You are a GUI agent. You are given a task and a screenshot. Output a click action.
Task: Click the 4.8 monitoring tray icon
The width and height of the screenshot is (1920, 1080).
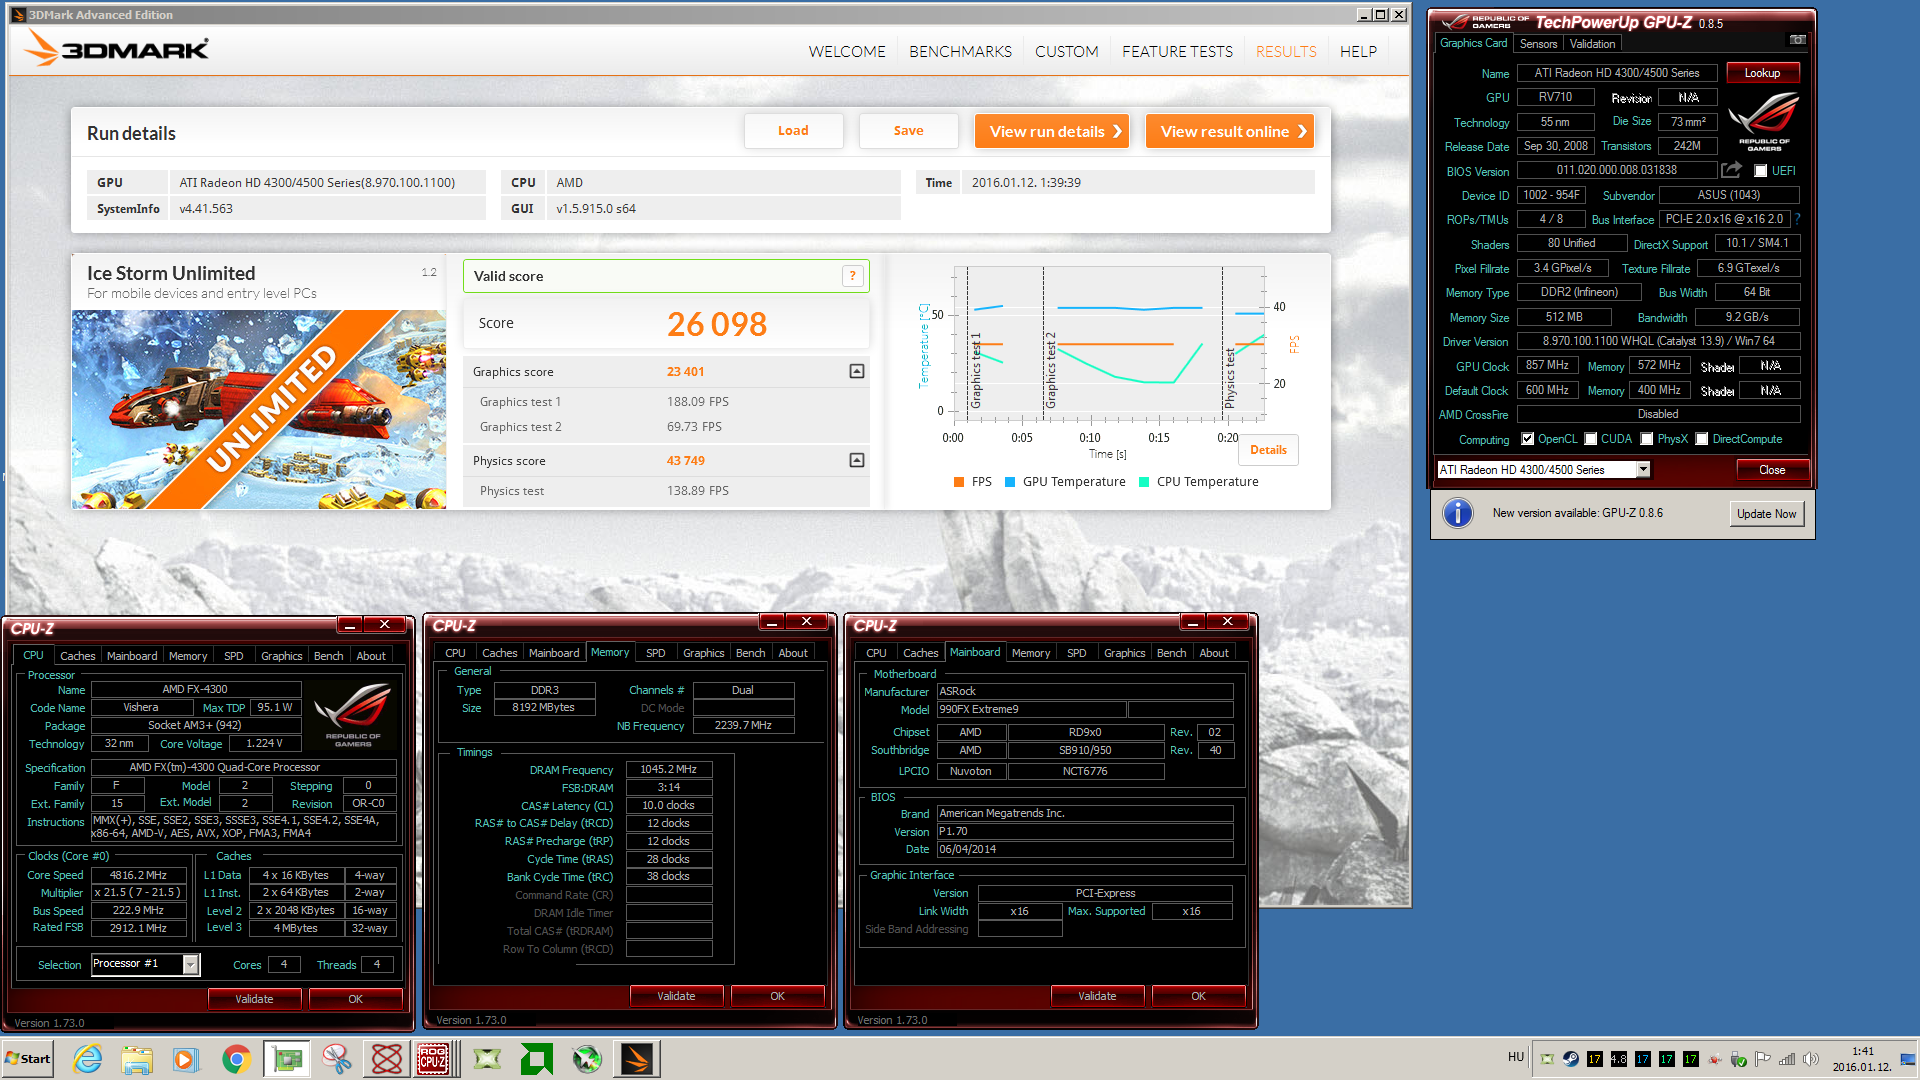1619,1059
